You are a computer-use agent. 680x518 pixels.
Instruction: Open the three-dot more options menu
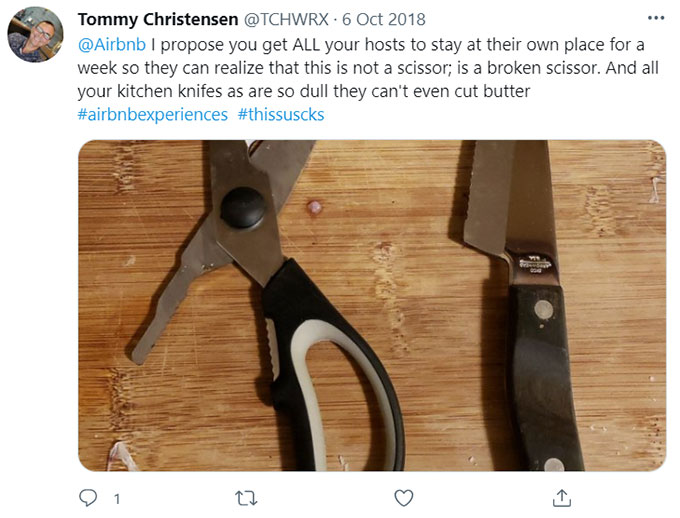(x=656, y=18)
